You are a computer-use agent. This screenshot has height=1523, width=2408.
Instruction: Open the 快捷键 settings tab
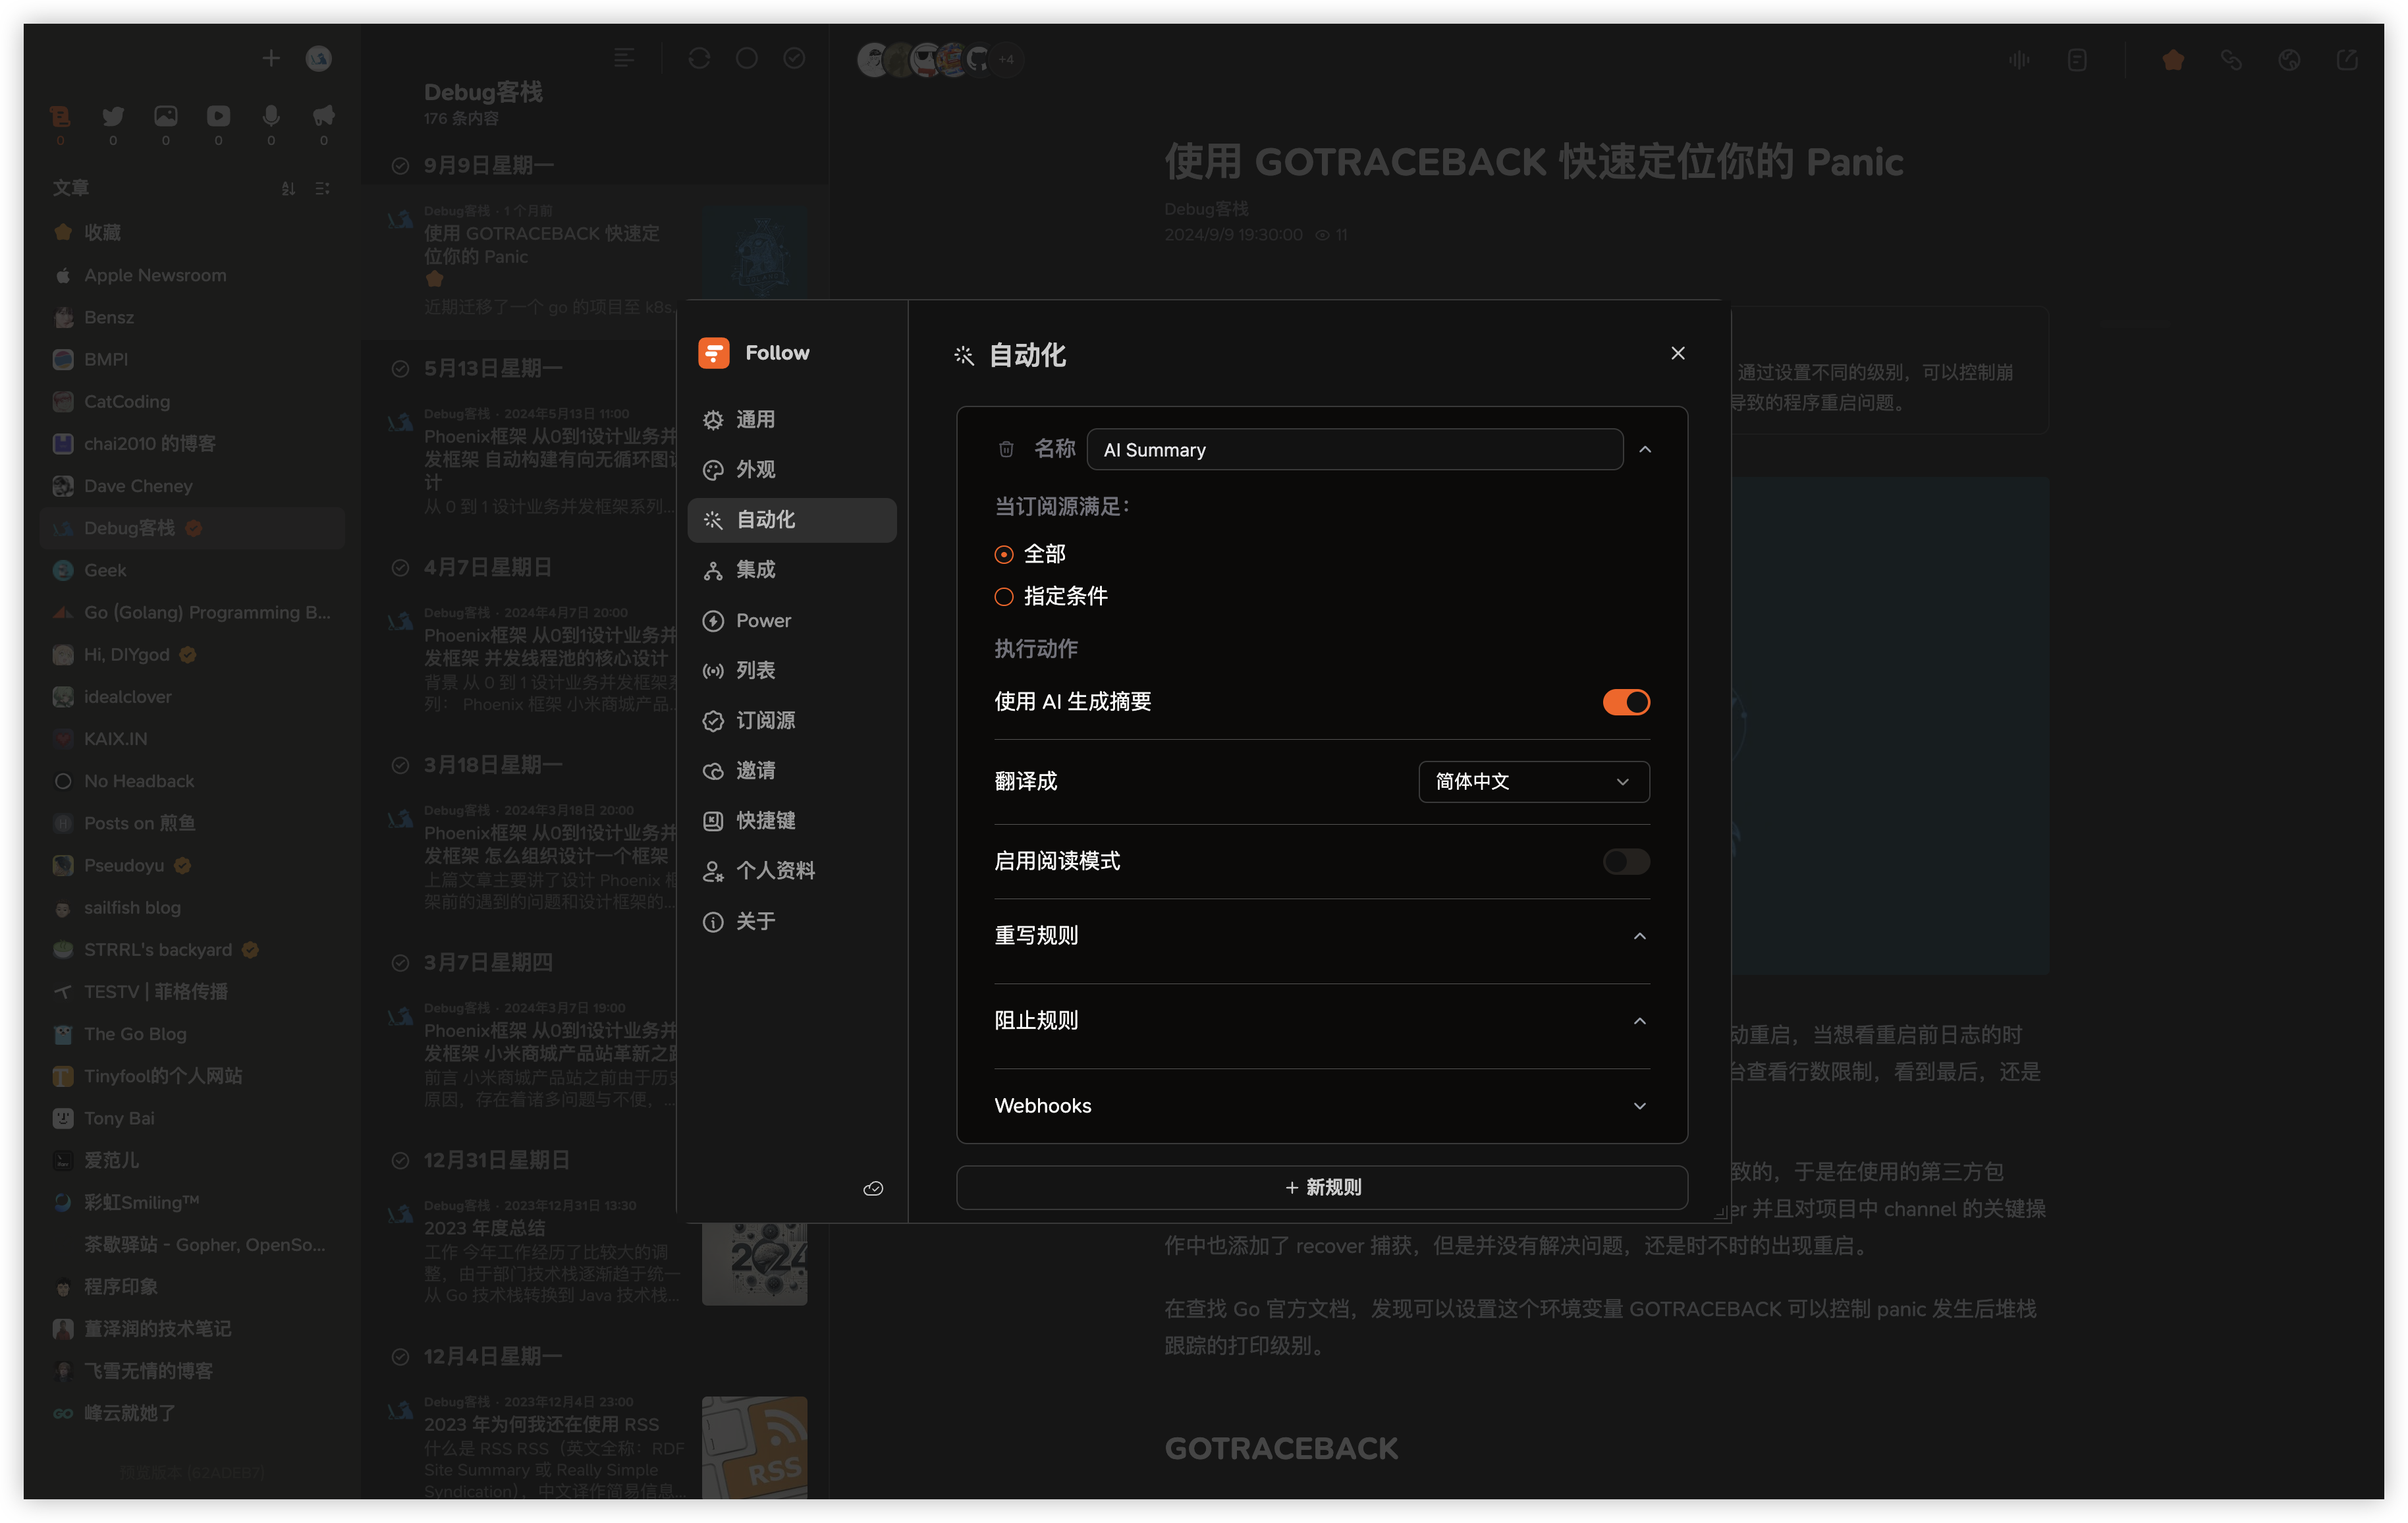pyautogui.click(x=765, y=820)
